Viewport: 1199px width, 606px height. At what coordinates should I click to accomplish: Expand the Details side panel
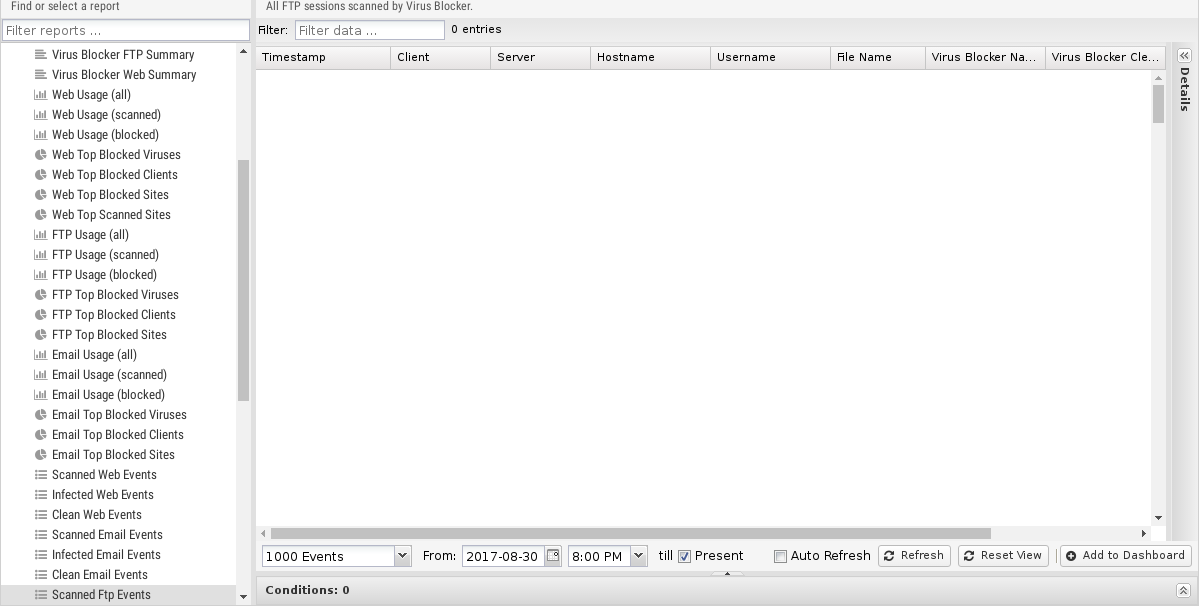tap(1184, 56)
